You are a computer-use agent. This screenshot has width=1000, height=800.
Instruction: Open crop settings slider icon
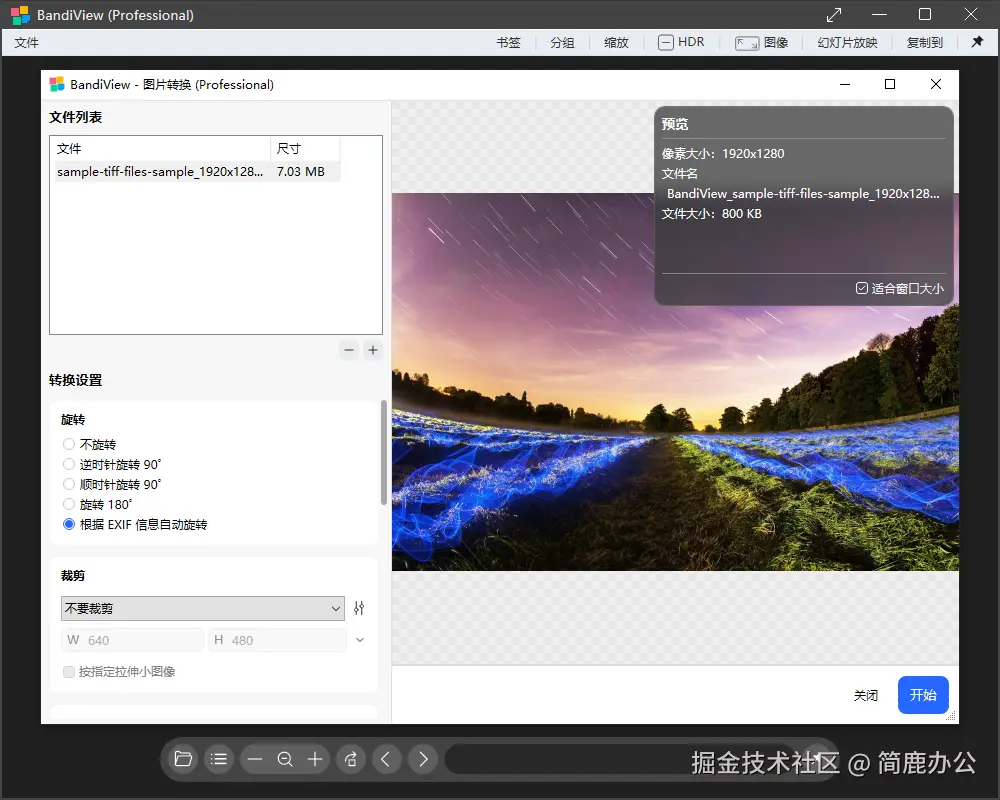coord(360,608)
